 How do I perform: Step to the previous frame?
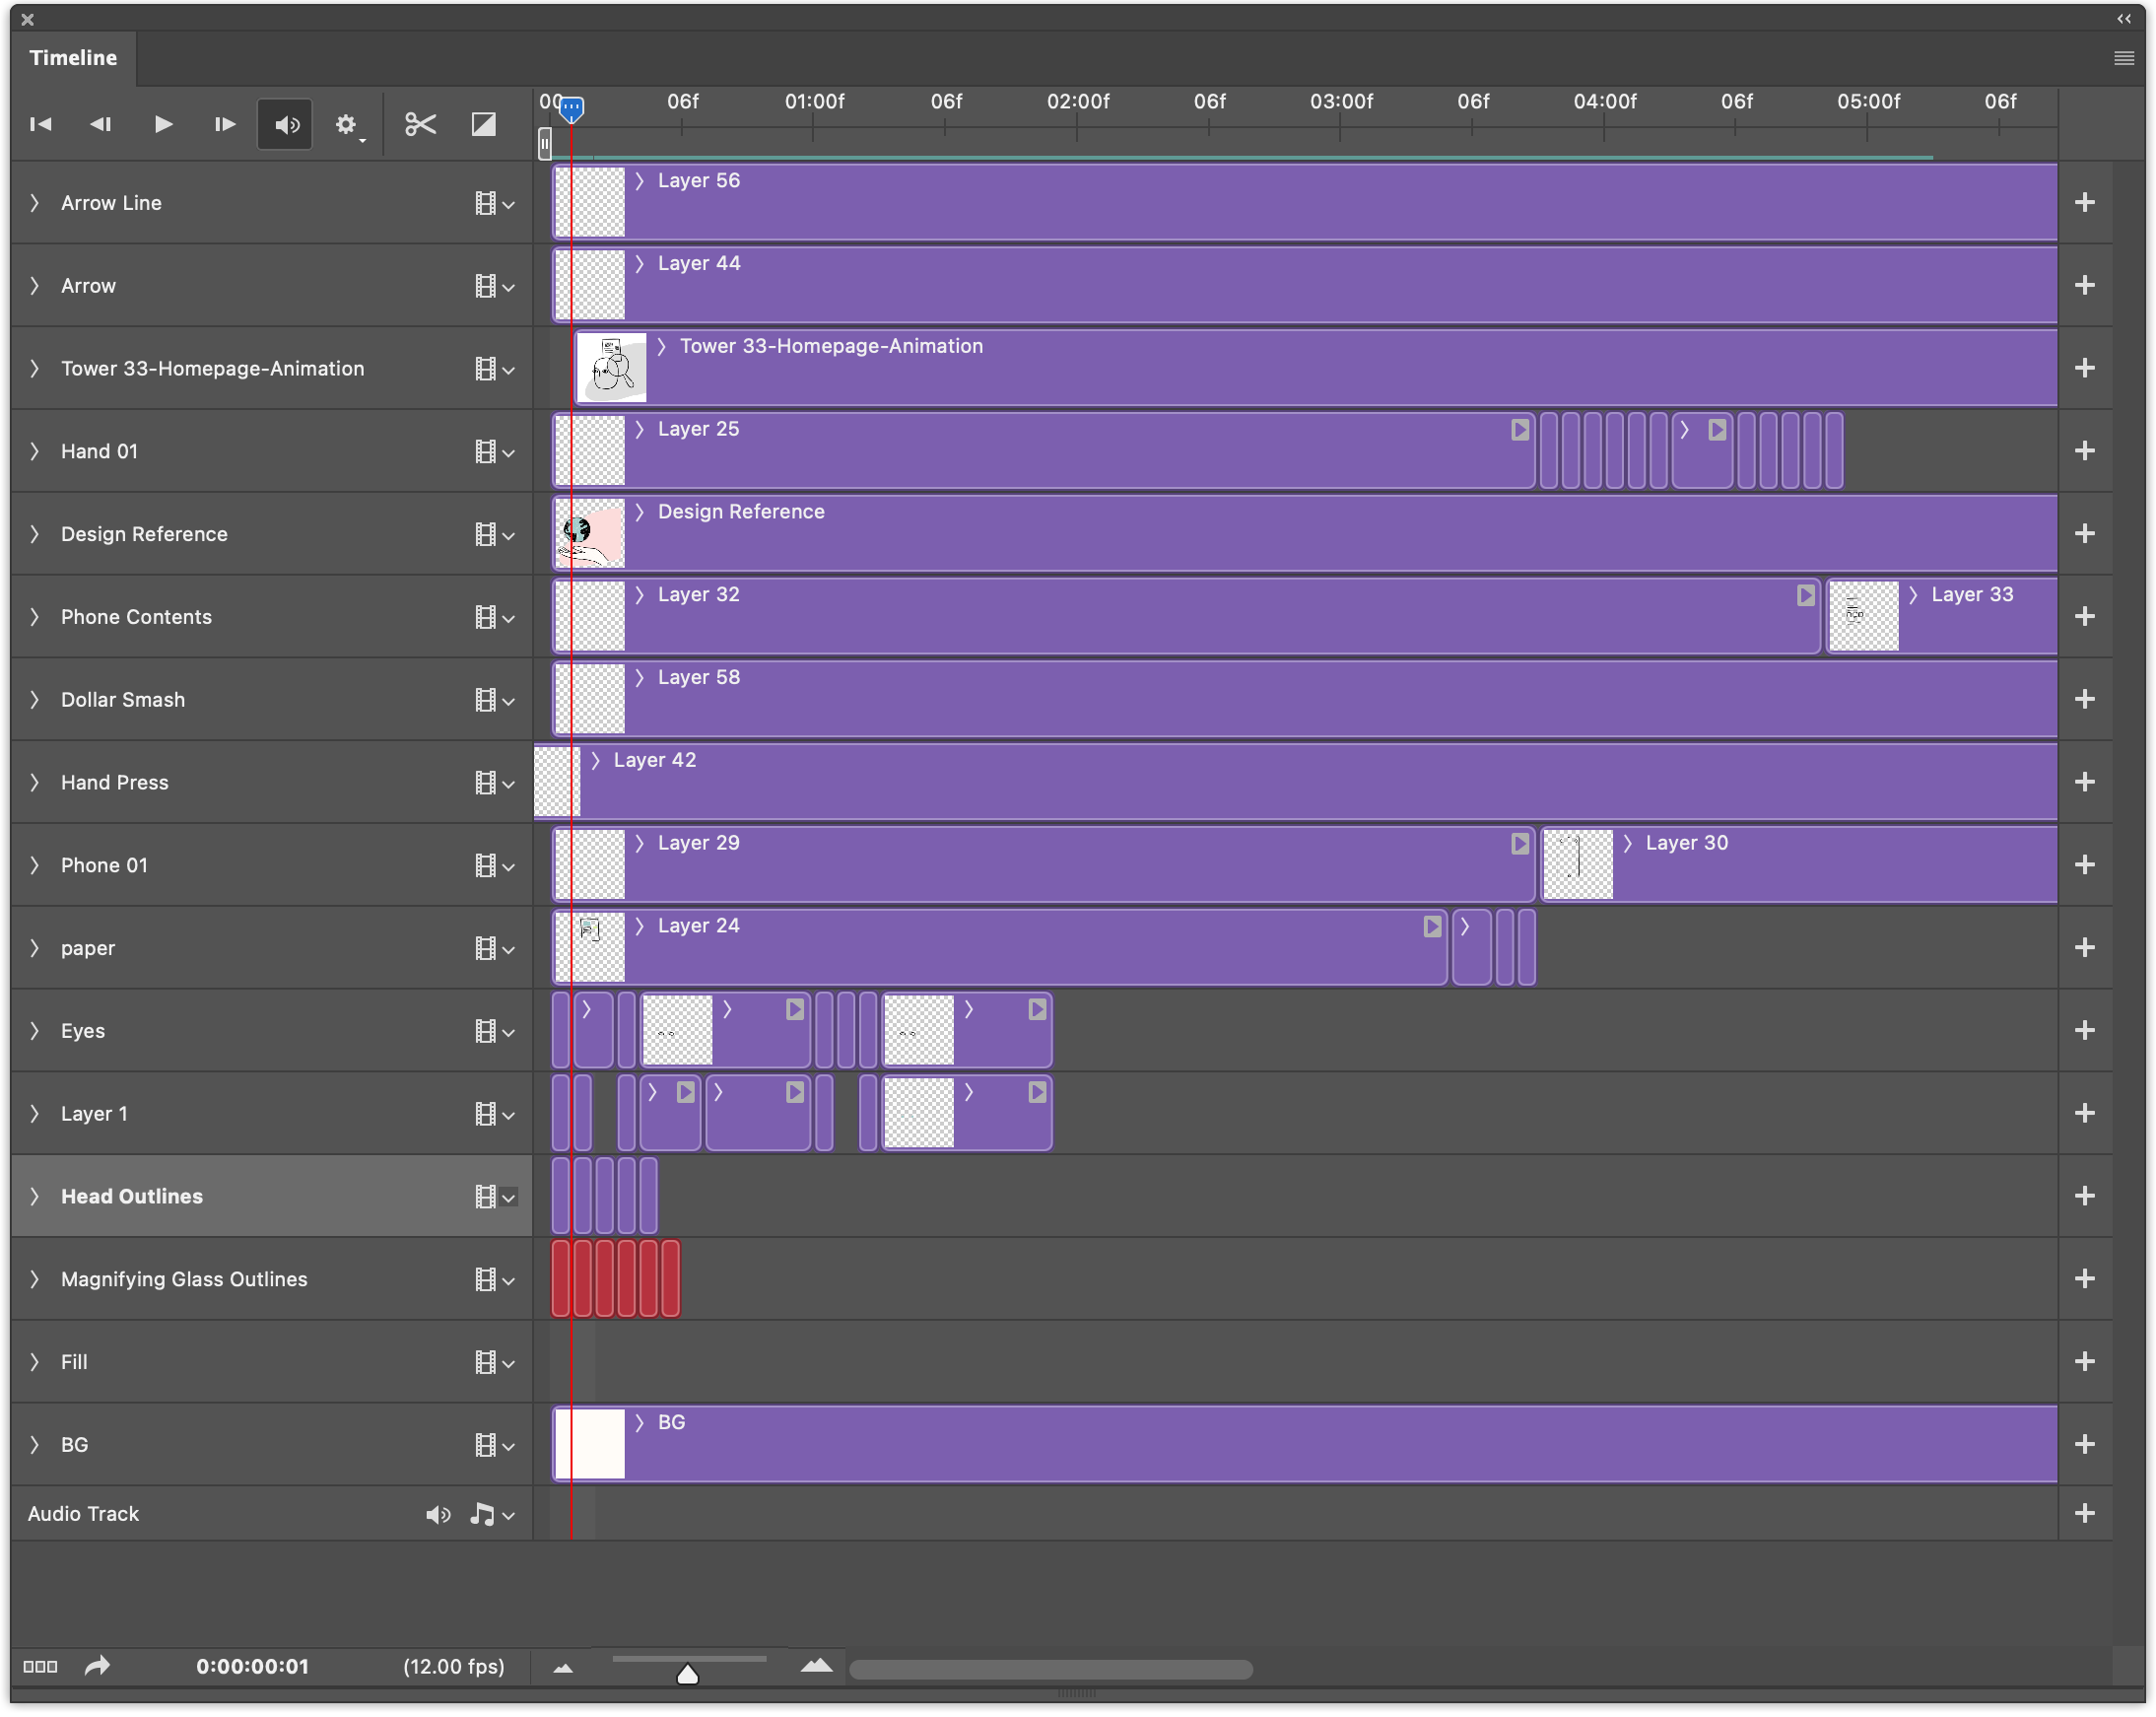click(x=101, y=124)
